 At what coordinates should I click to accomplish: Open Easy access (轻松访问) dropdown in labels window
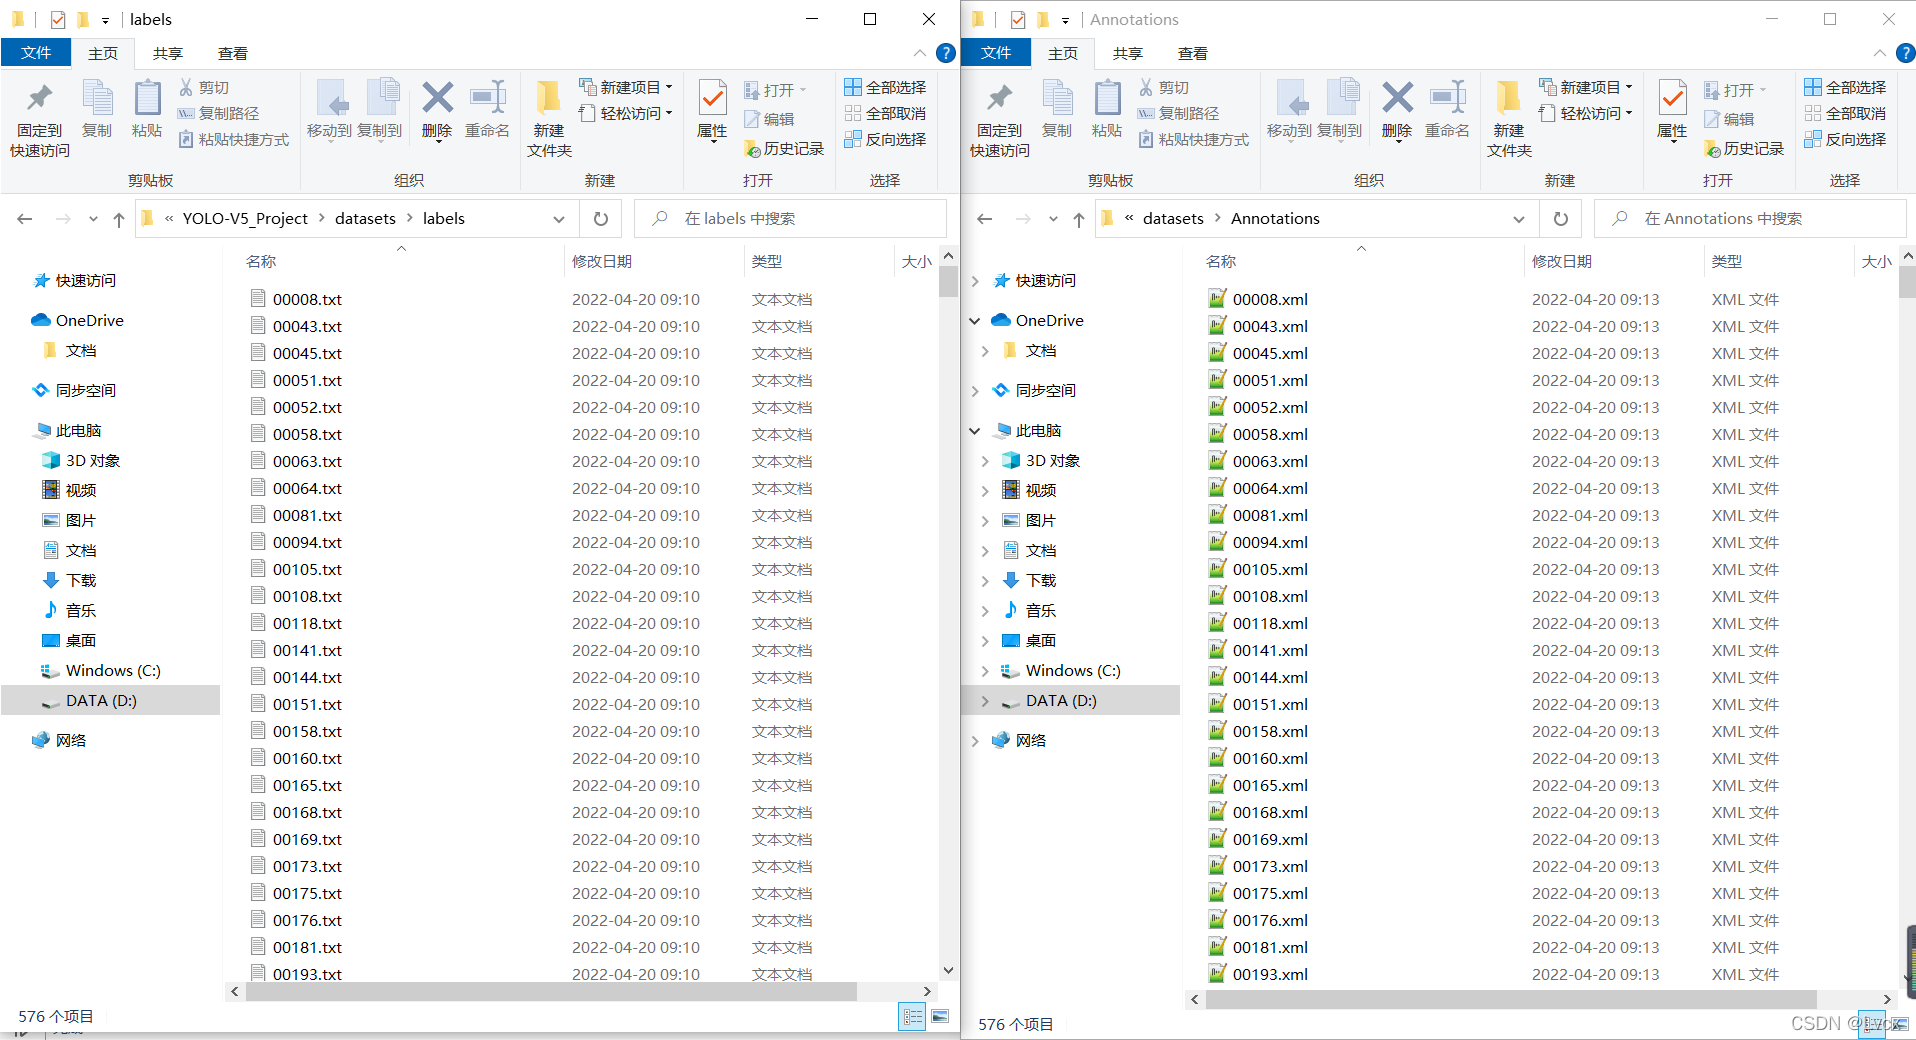click(626, 114)
